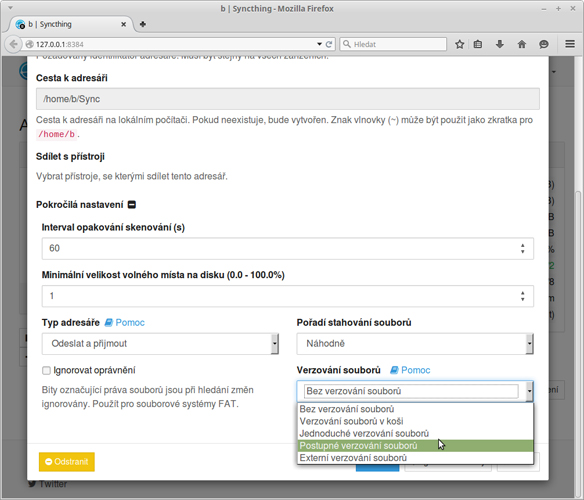
Task: Open the Pořadí stahování souborů dropdown
Action: tap(415, 344)
